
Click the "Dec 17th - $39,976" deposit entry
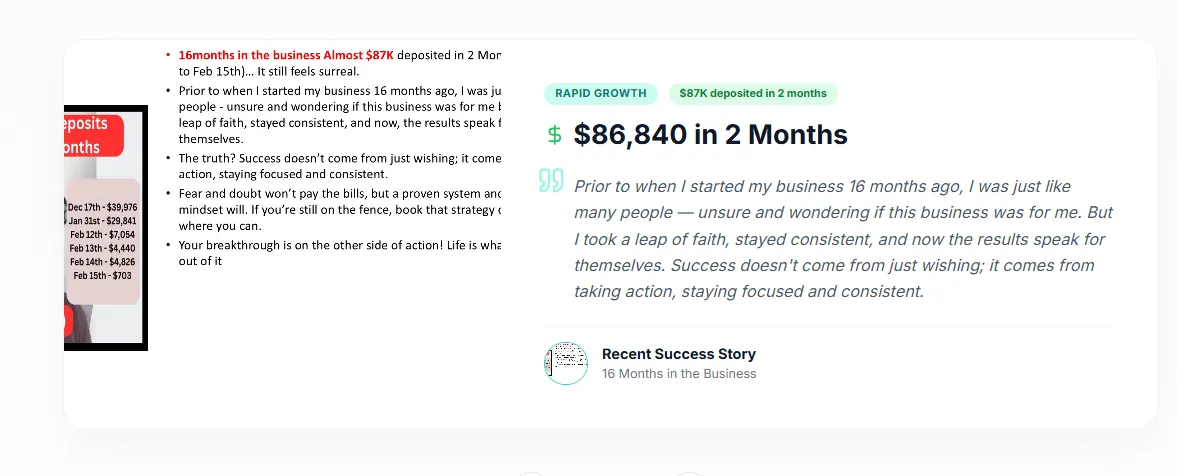(103, 207)
